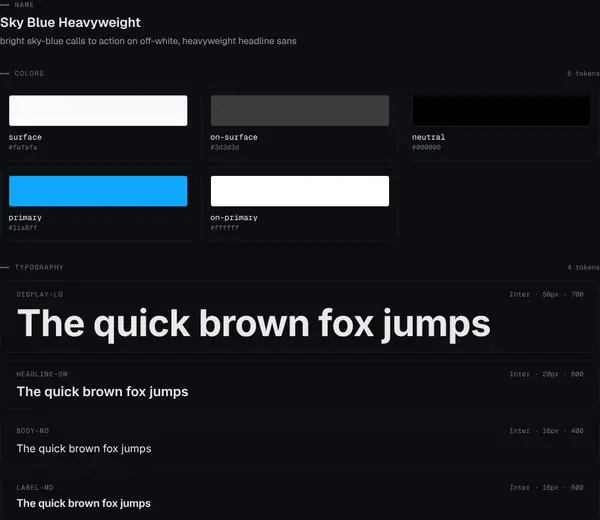Select the primary sky-blue swatch
600x520 pixels.
coord(98,191)
